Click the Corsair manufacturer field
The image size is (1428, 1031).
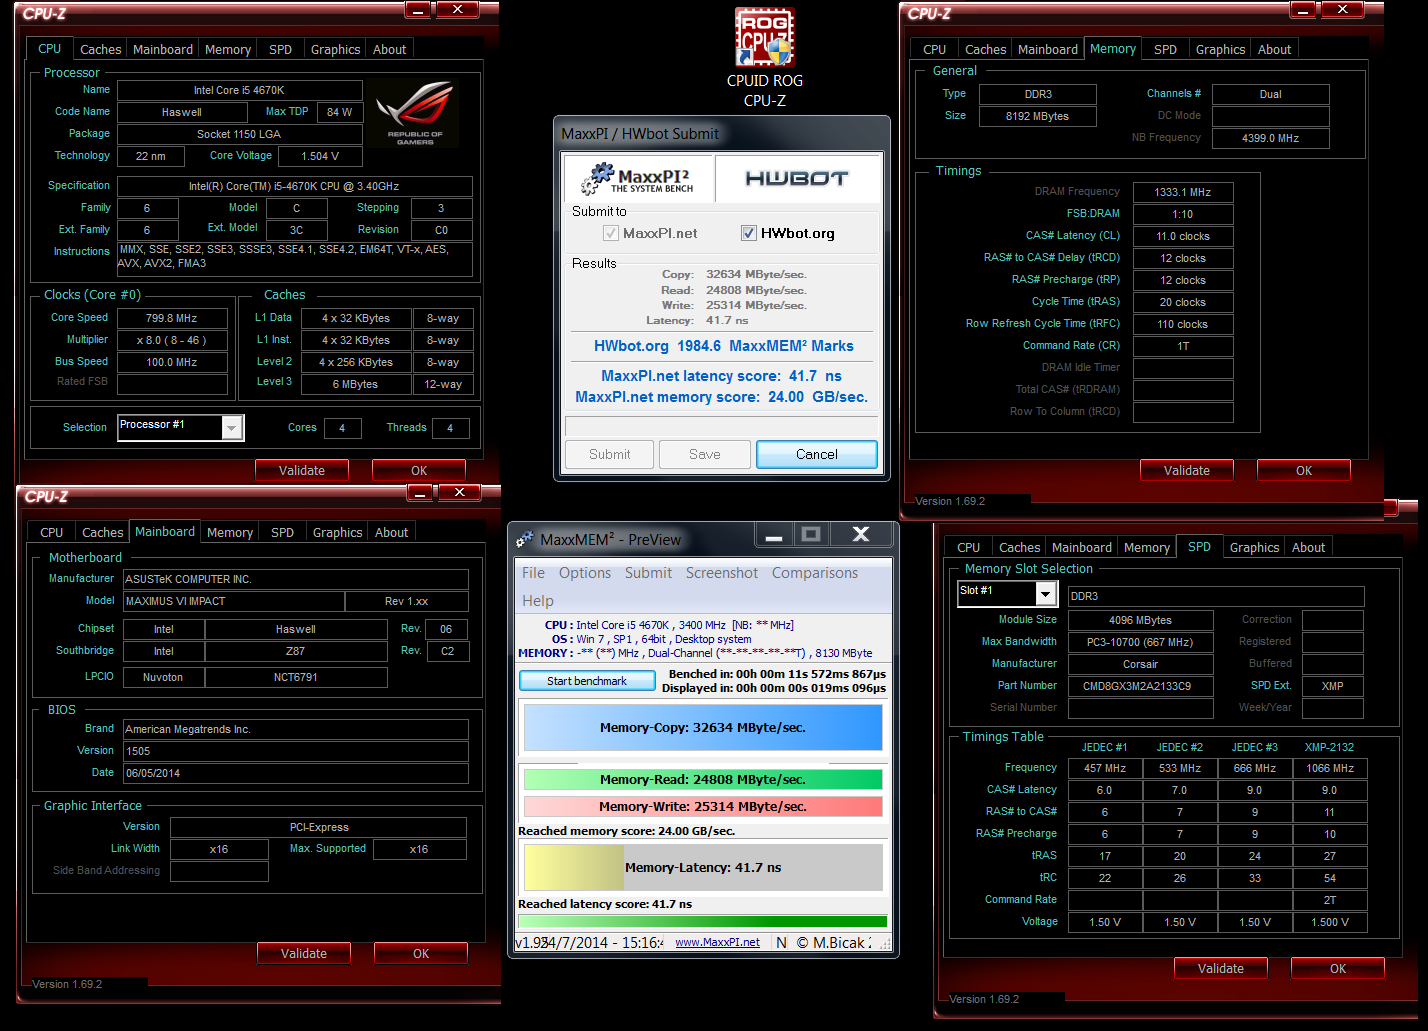[1141, 664]
